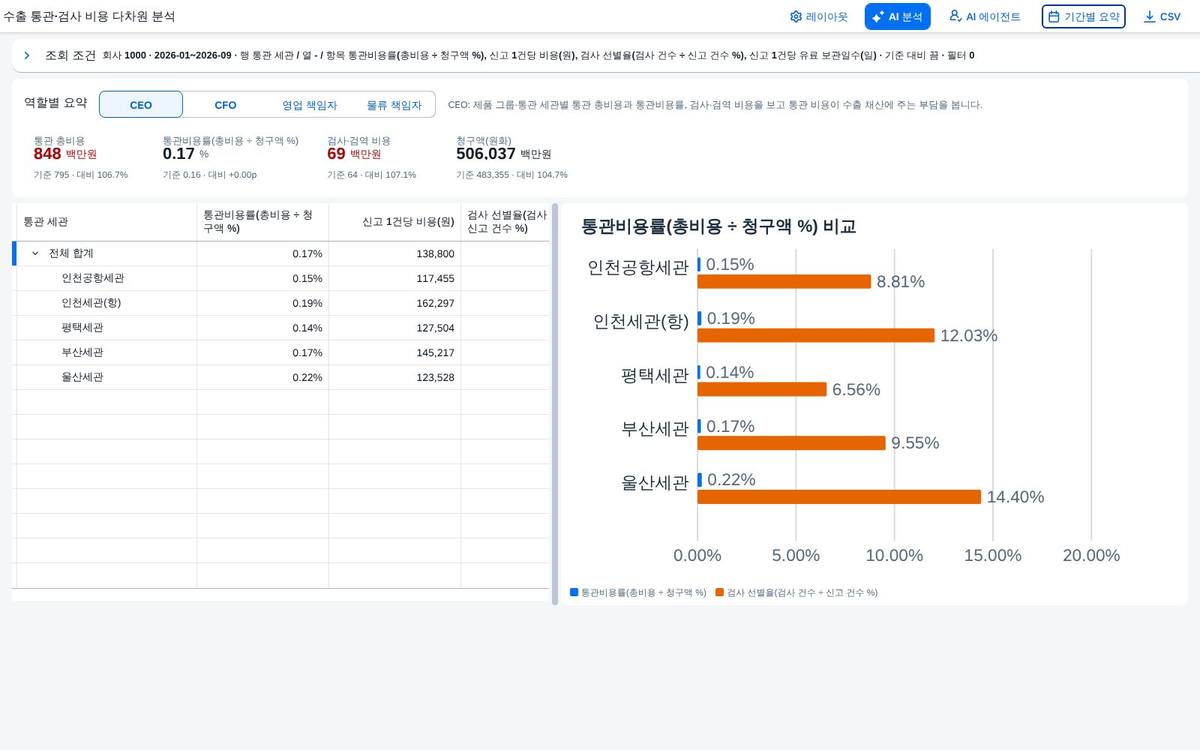
Task: Select the 인천세관(항) table row
Action: click(x=282, y=303)
